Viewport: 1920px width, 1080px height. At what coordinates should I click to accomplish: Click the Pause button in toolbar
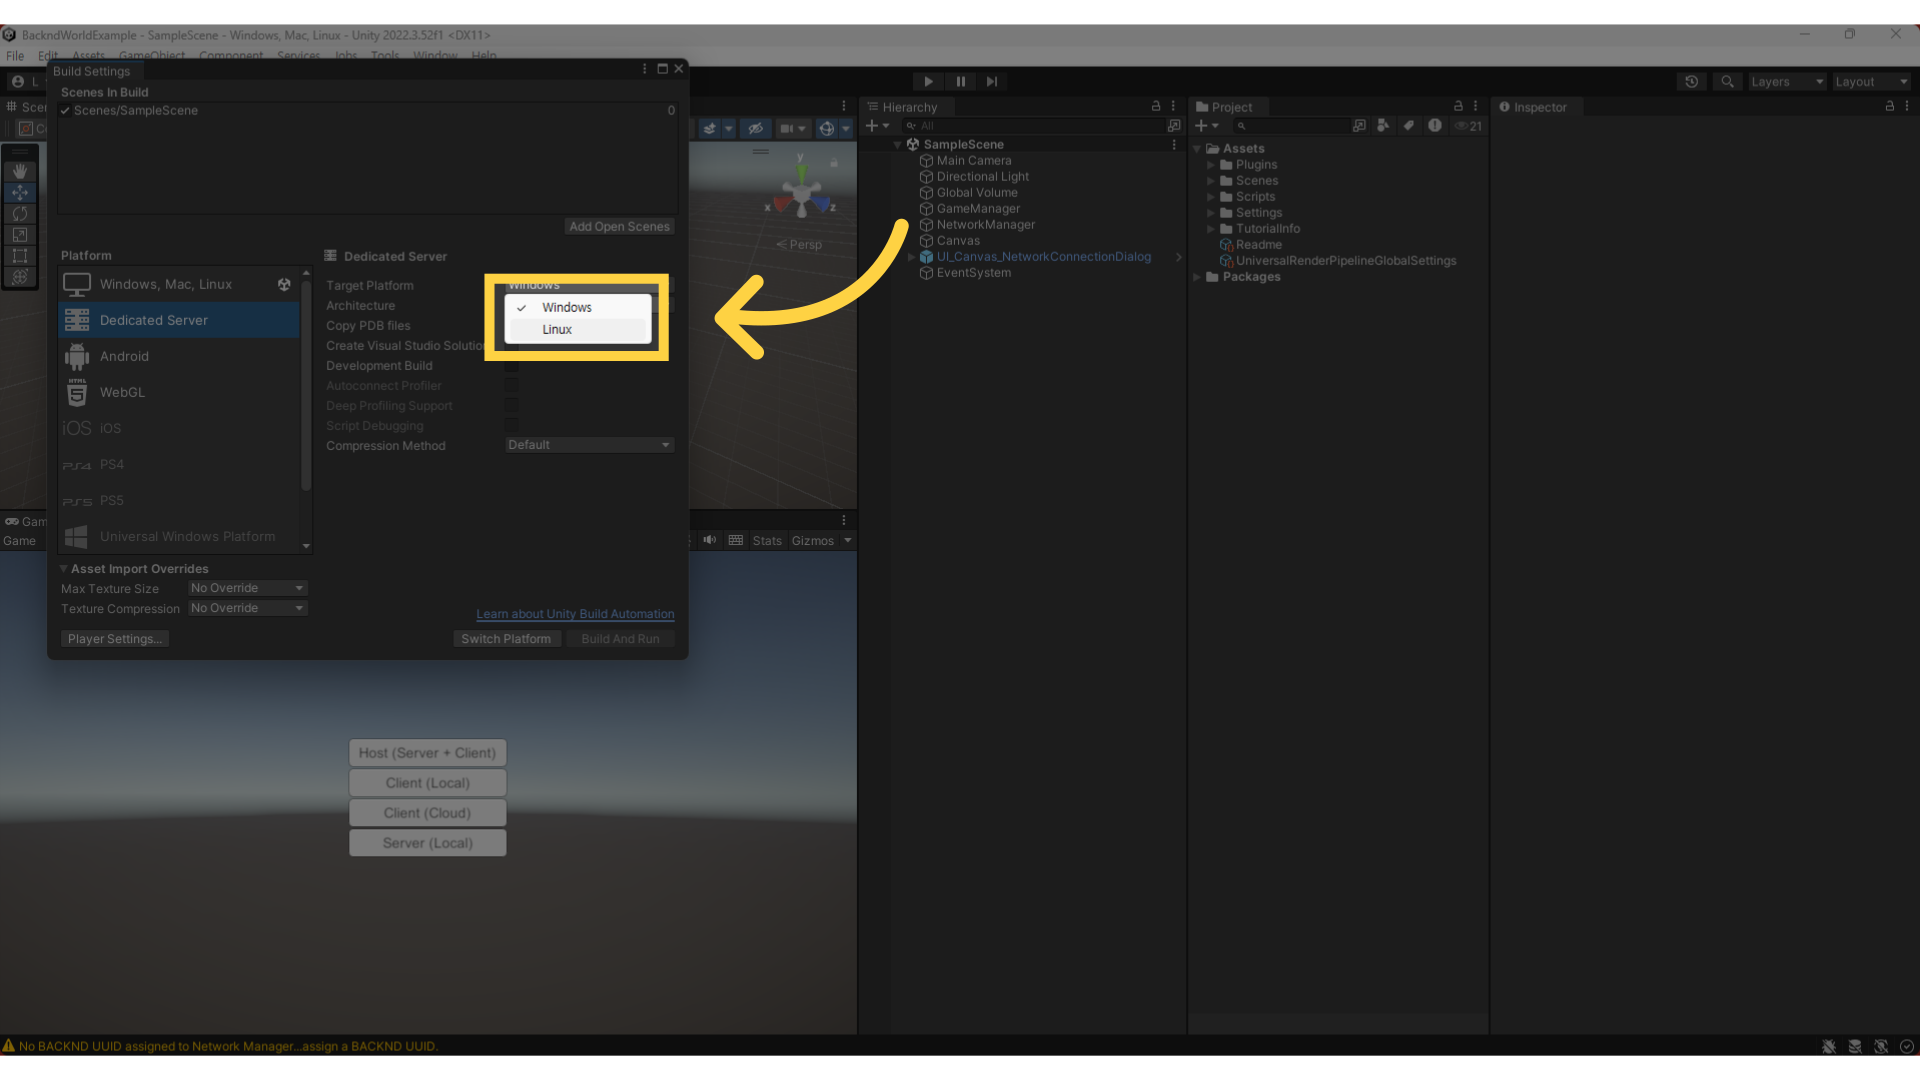(960, 82)
